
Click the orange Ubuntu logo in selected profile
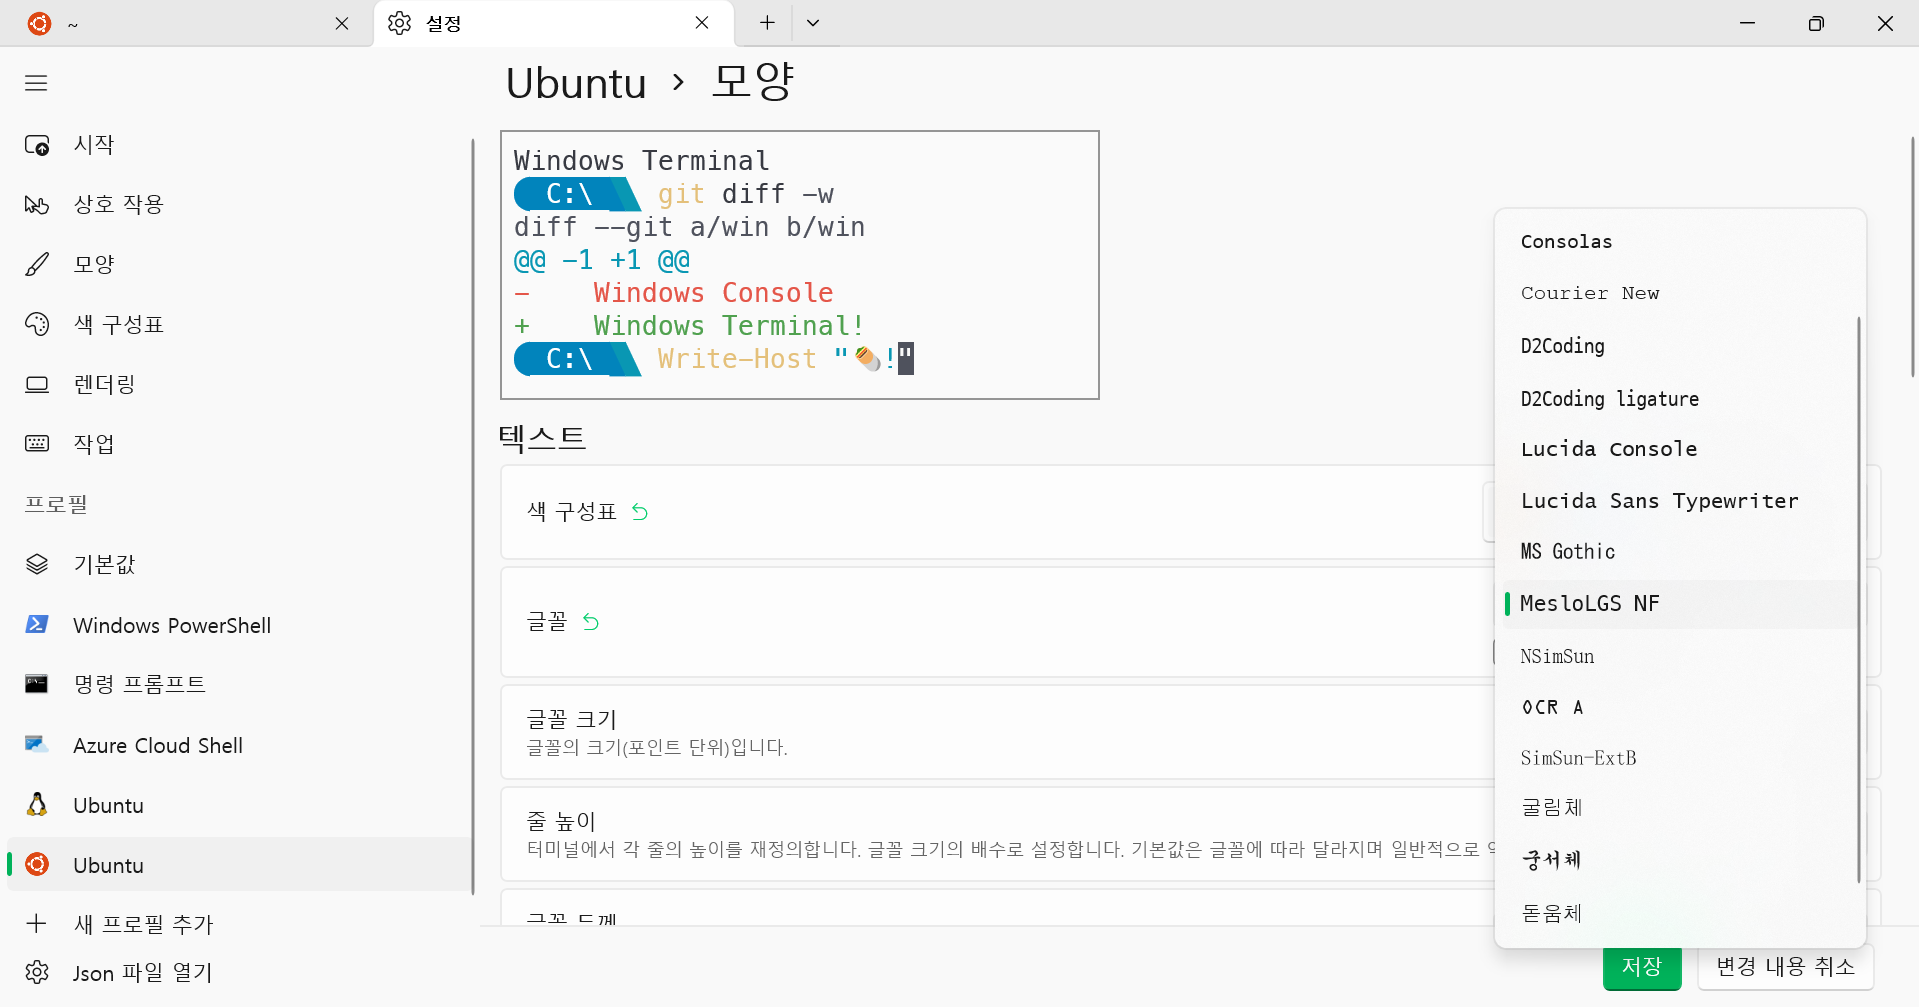click(37, 864)
